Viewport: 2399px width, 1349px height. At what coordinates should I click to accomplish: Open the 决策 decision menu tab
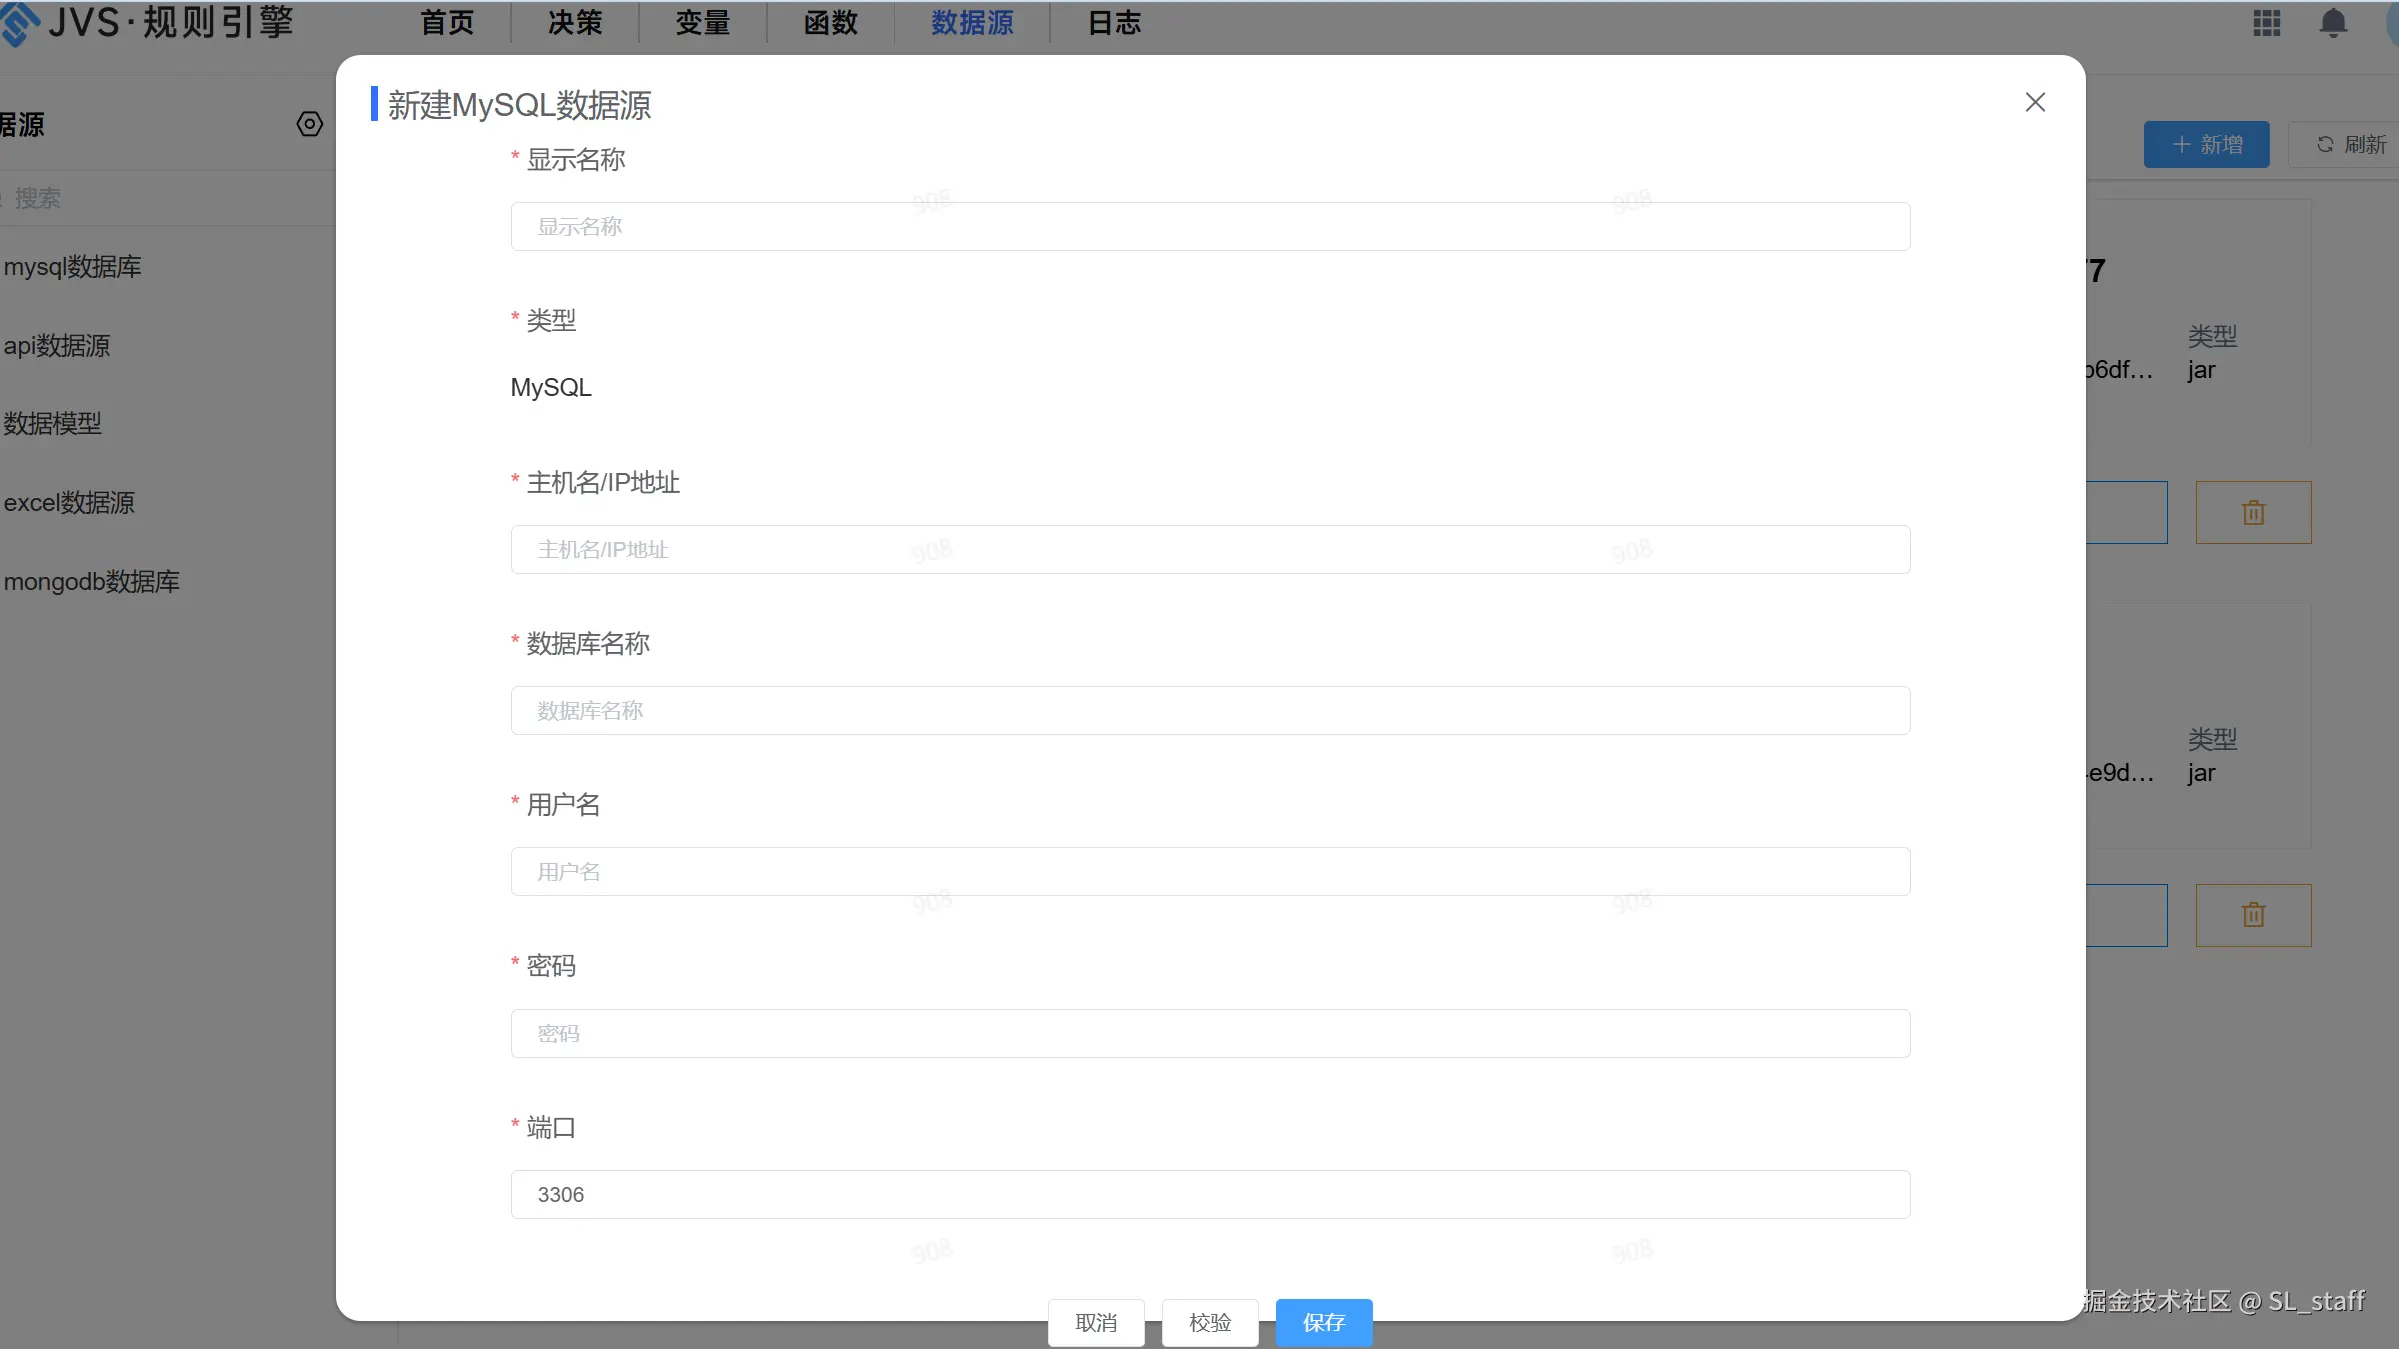coord(575,23)
